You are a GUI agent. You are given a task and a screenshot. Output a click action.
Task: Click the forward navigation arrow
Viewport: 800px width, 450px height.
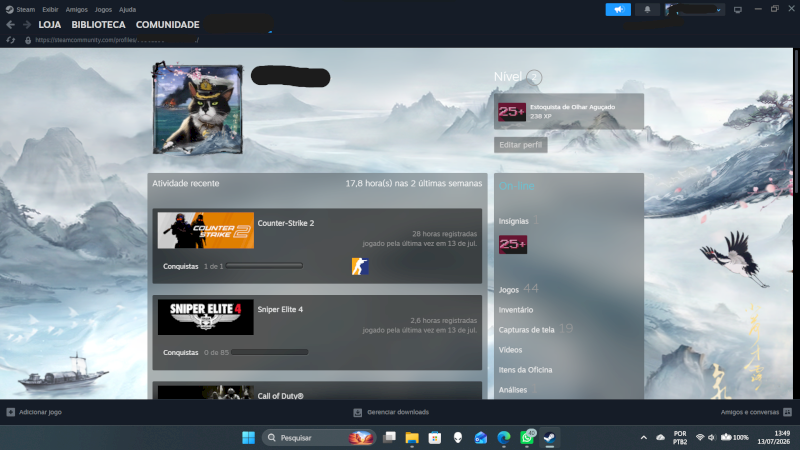point(27,24)
